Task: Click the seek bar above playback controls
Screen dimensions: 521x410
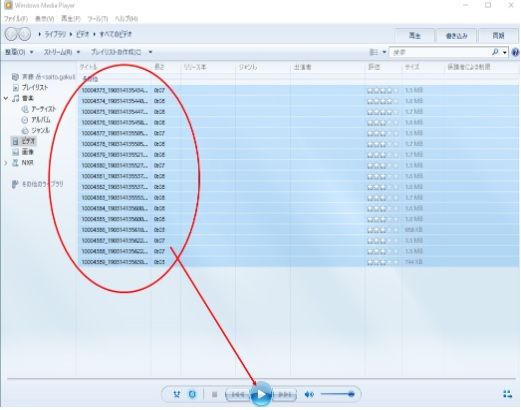Action: click(261, 379)
